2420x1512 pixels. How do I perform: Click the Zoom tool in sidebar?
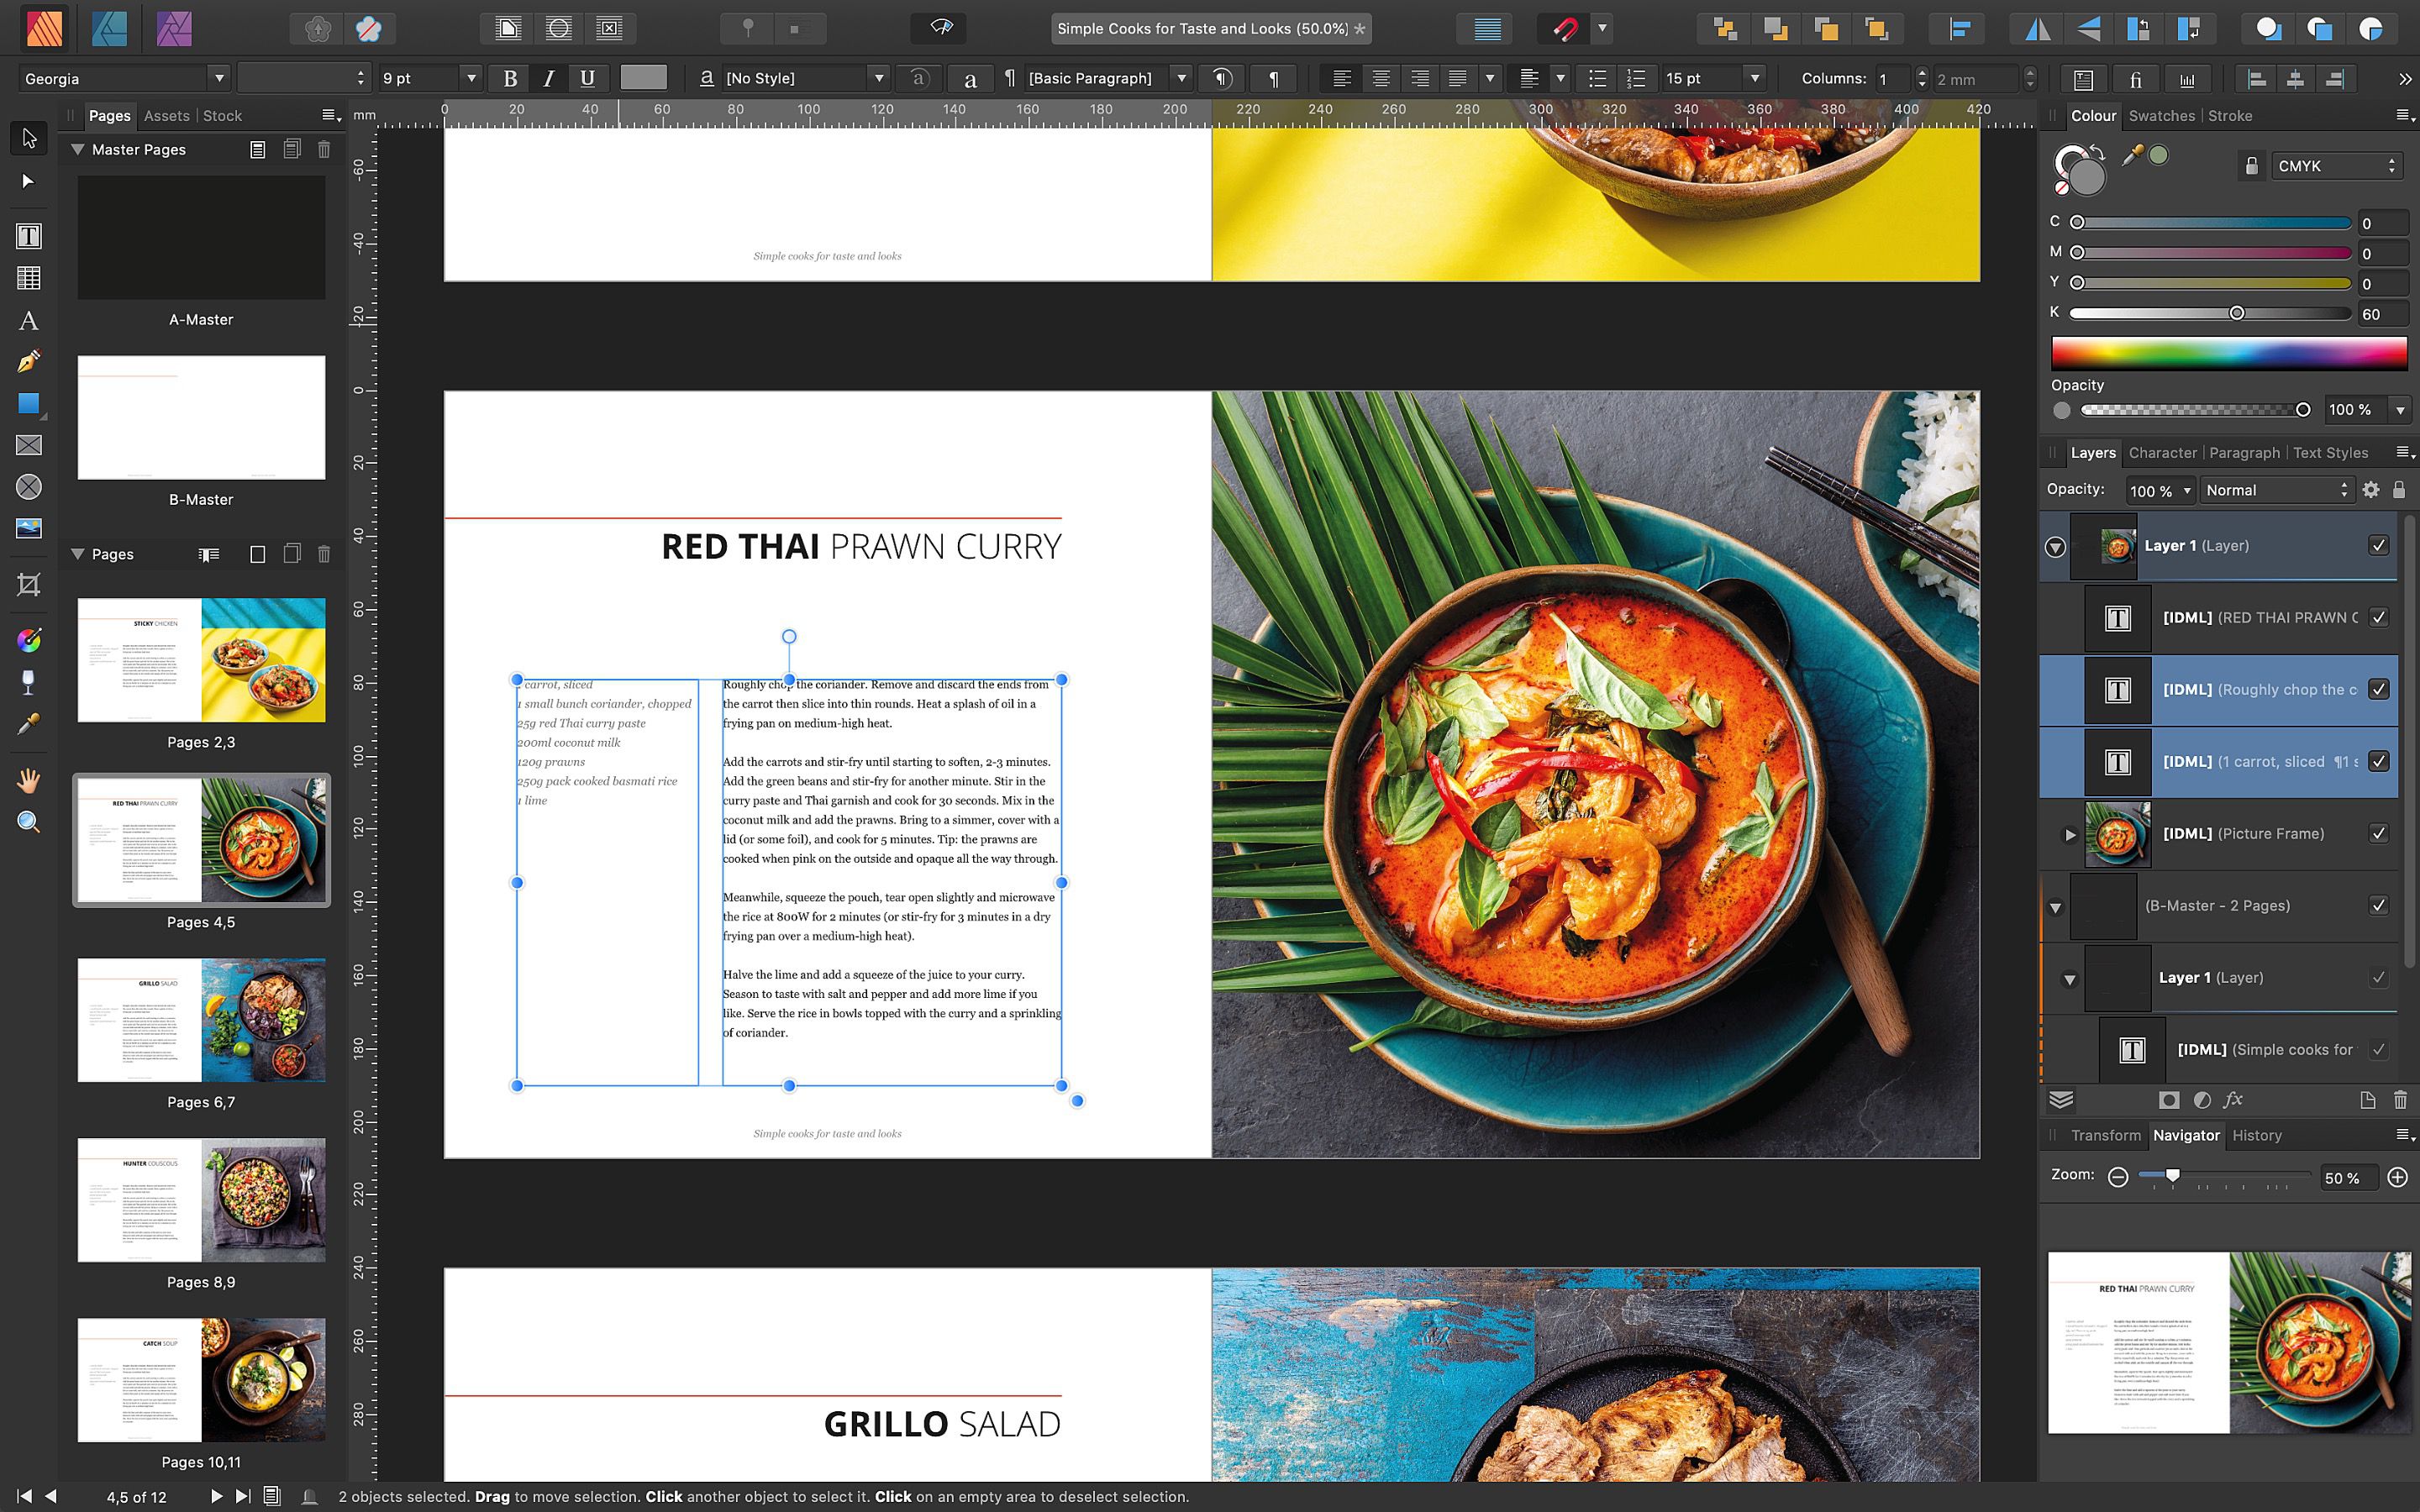26,821
